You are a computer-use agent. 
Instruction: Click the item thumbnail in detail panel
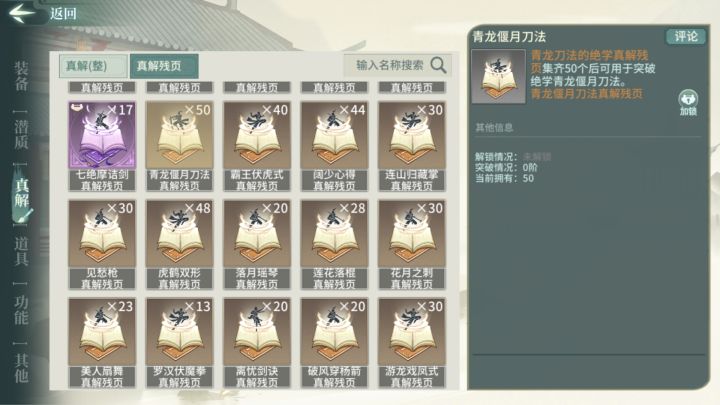point(498,76)
